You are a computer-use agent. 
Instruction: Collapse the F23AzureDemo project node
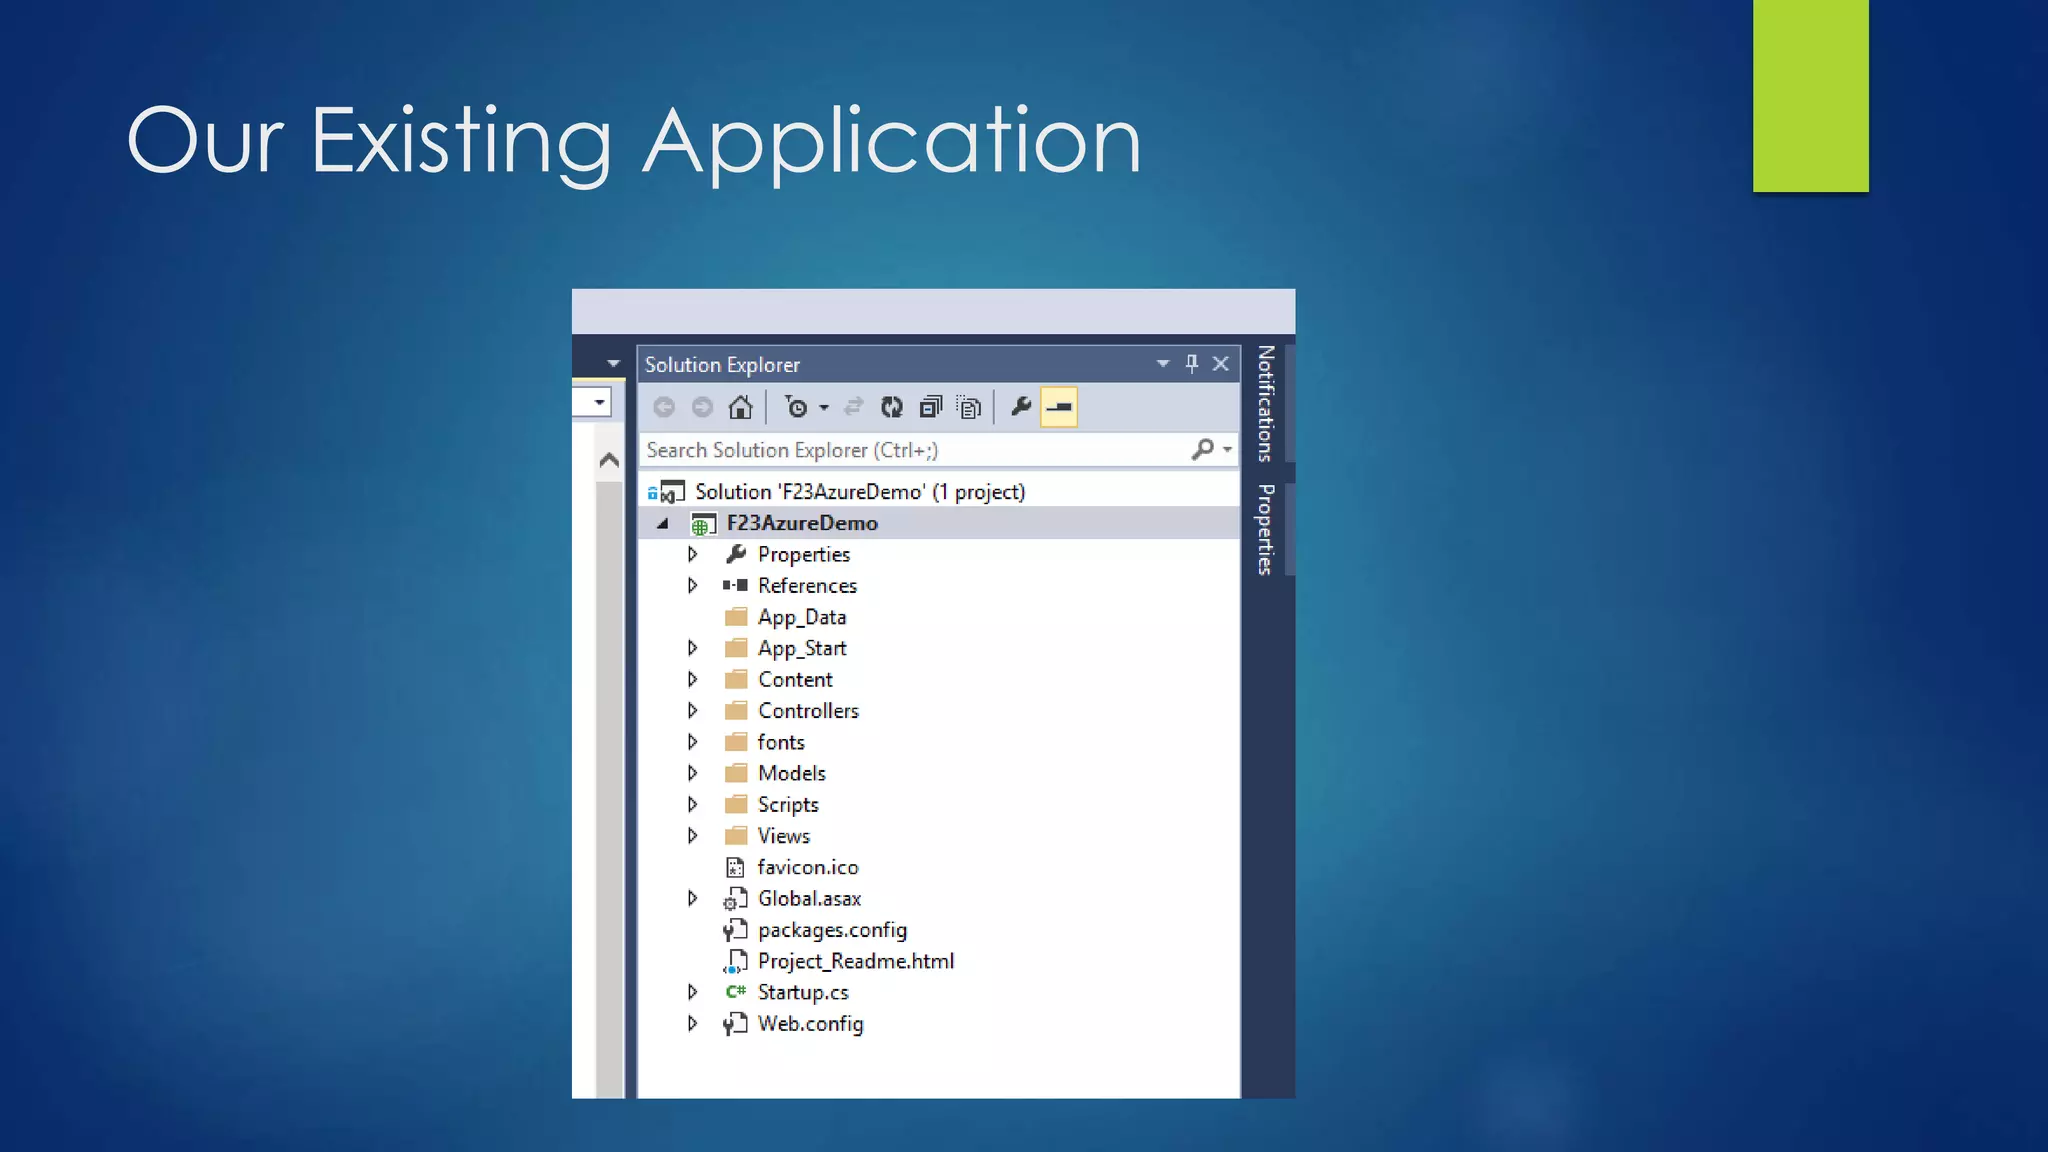[x=663, y=523]
